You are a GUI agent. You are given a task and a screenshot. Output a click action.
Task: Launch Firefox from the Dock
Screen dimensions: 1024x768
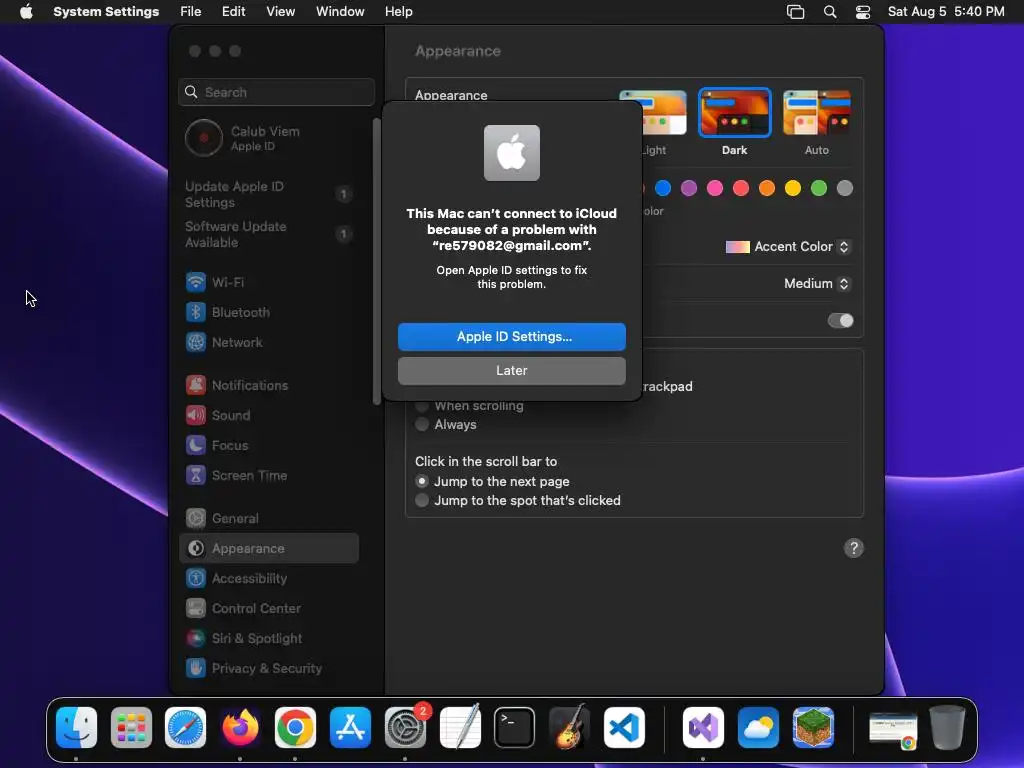(x=240, y=727)
